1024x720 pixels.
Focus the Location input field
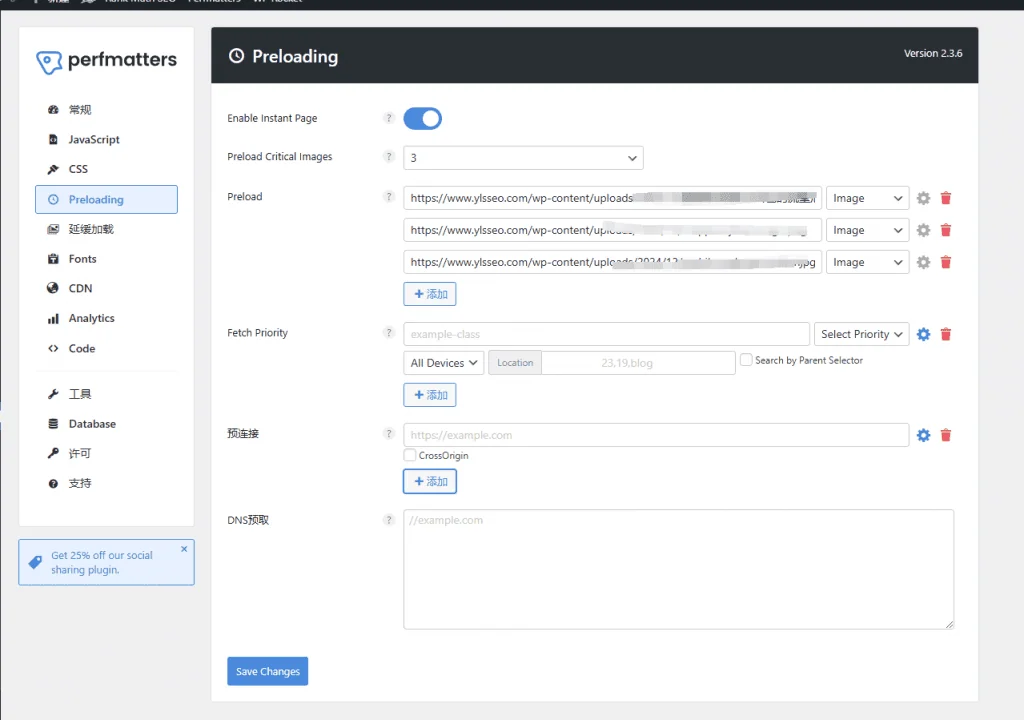tap(638, 363)
